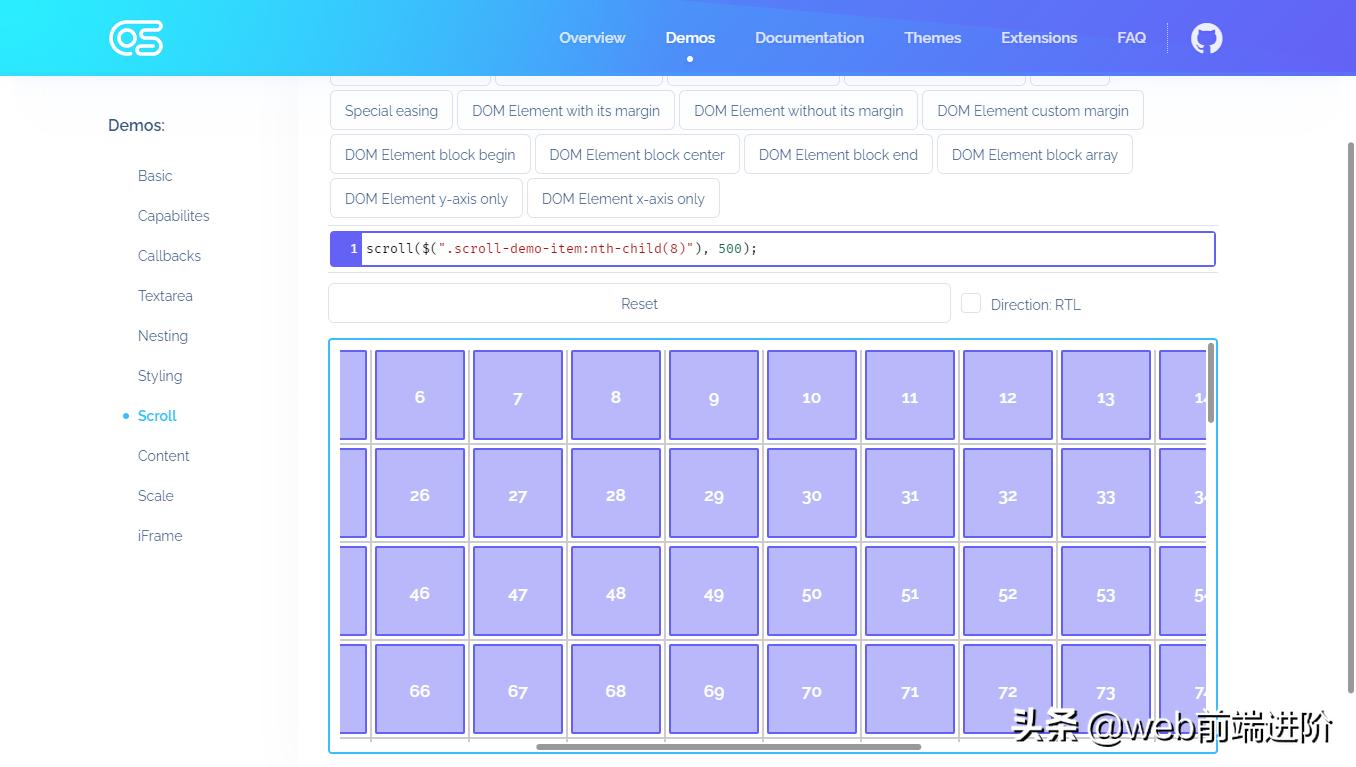Open the iFrame demo page
This screenshot has height=767, width=1356.
click(160, 535)
